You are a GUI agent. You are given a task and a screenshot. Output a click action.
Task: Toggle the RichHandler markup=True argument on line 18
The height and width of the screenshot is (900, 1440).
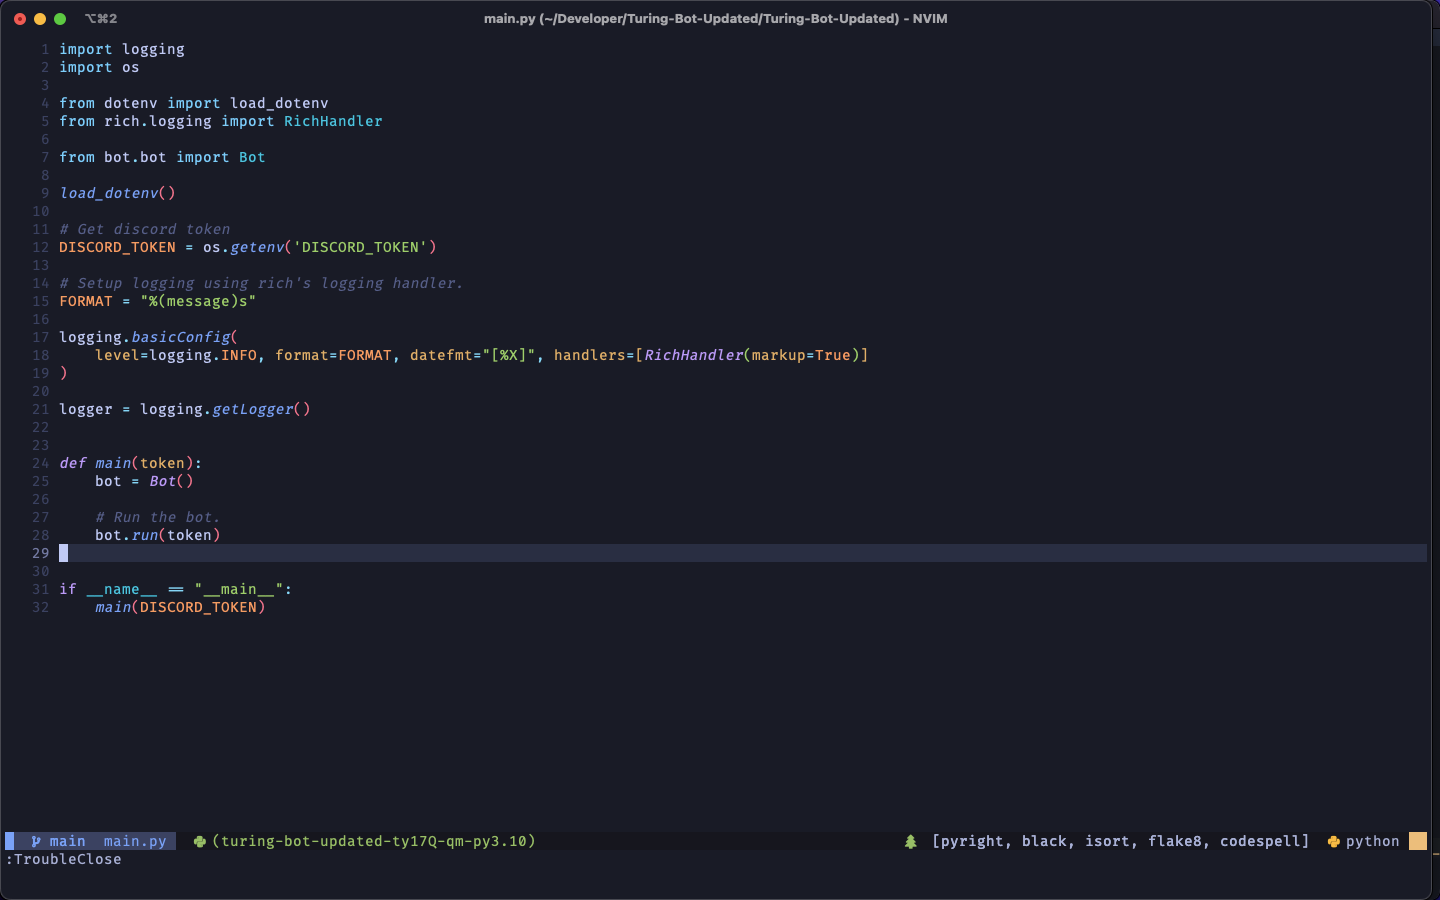tap(800, 355)
